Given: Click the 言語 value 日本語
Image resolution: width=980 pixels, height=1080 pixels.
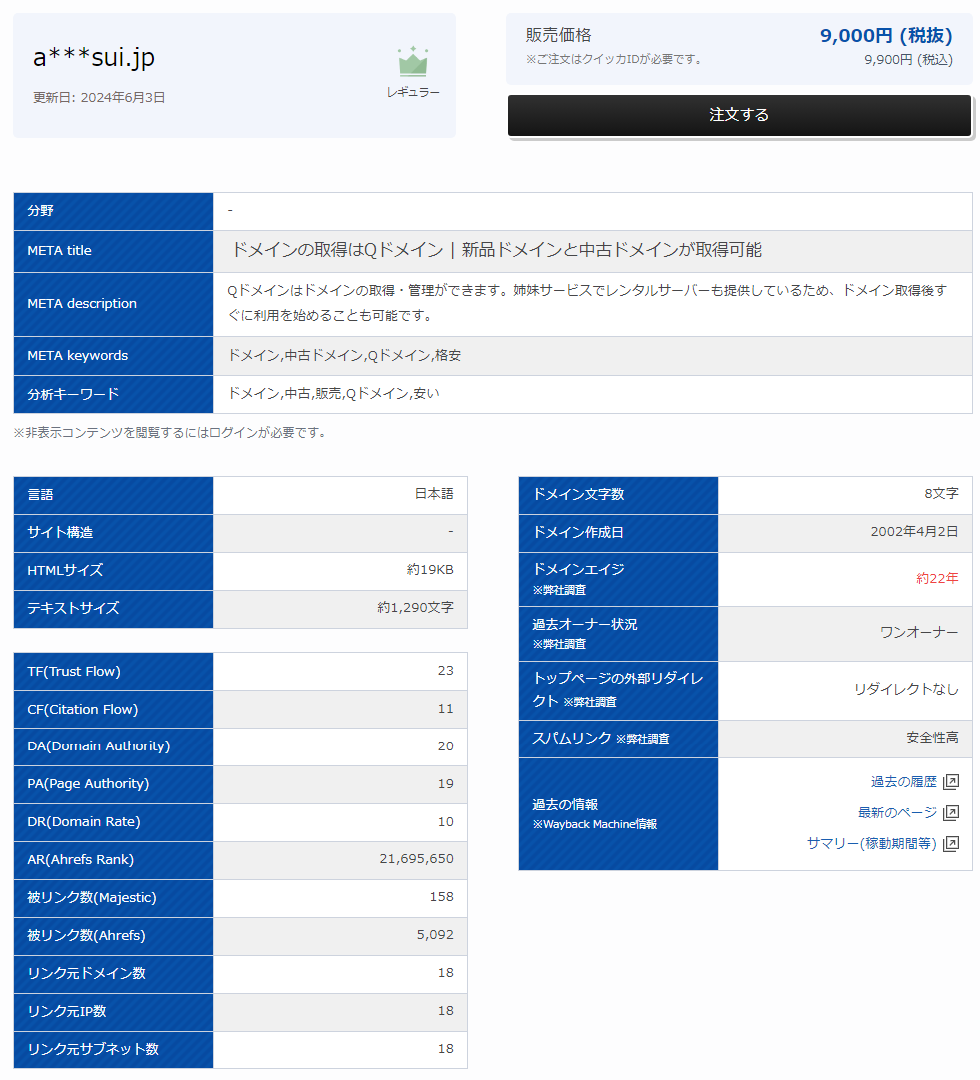Looking at the screenshot, I should pyautogui.click(x=434, y=494).
